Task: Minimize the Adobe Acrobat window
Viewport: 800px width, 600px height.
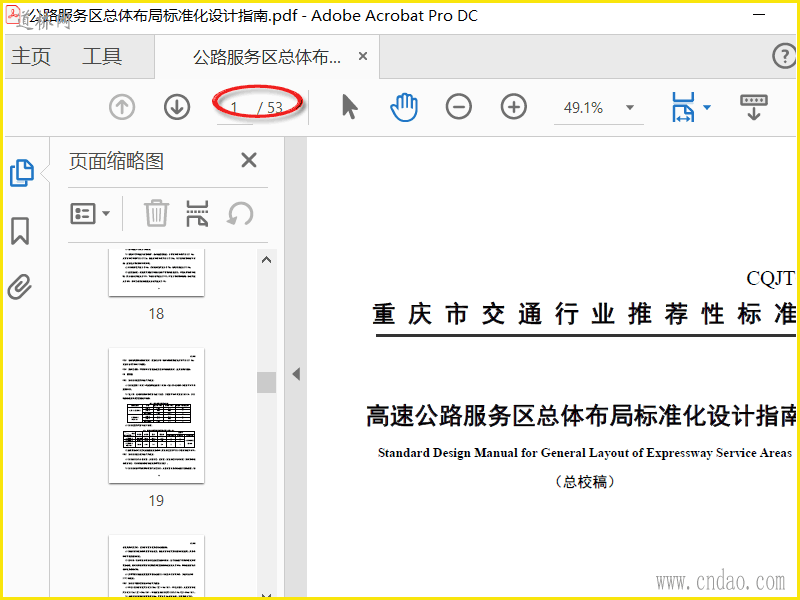Action: pyautogui.click(x=760, y=15)
